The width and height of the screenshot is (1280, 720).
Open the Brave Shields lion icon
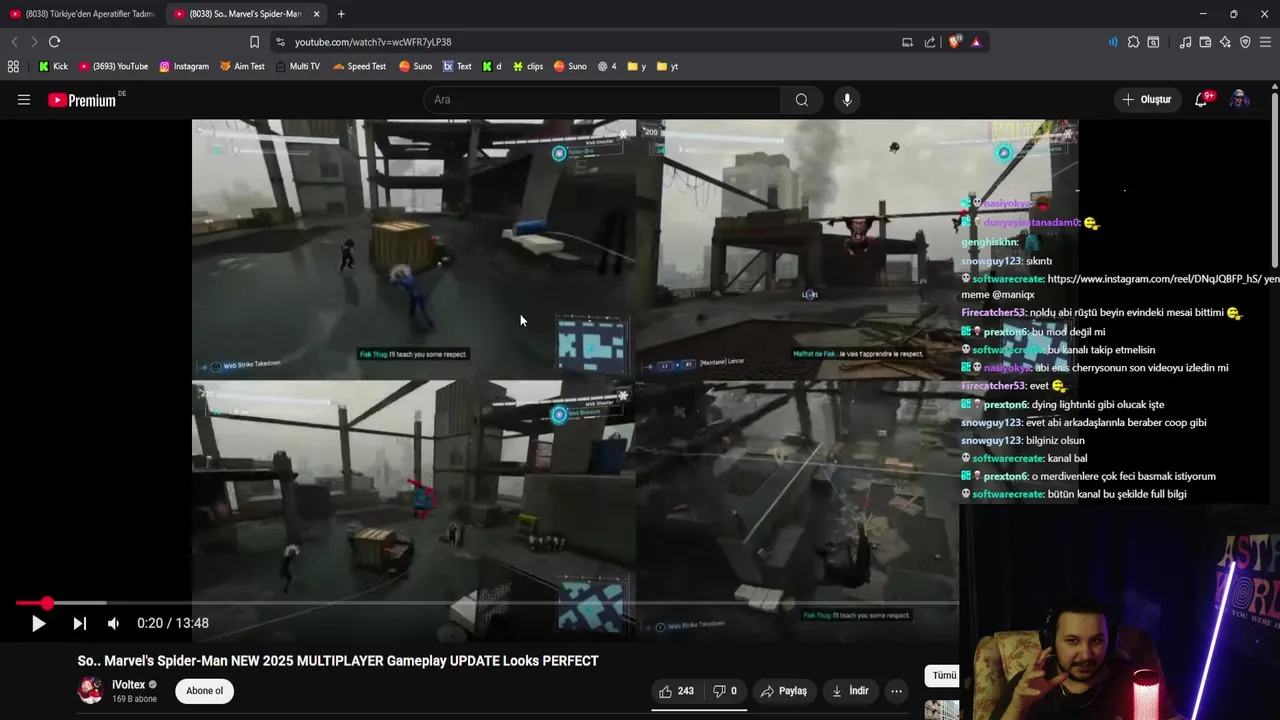click(x=954, y=42)
